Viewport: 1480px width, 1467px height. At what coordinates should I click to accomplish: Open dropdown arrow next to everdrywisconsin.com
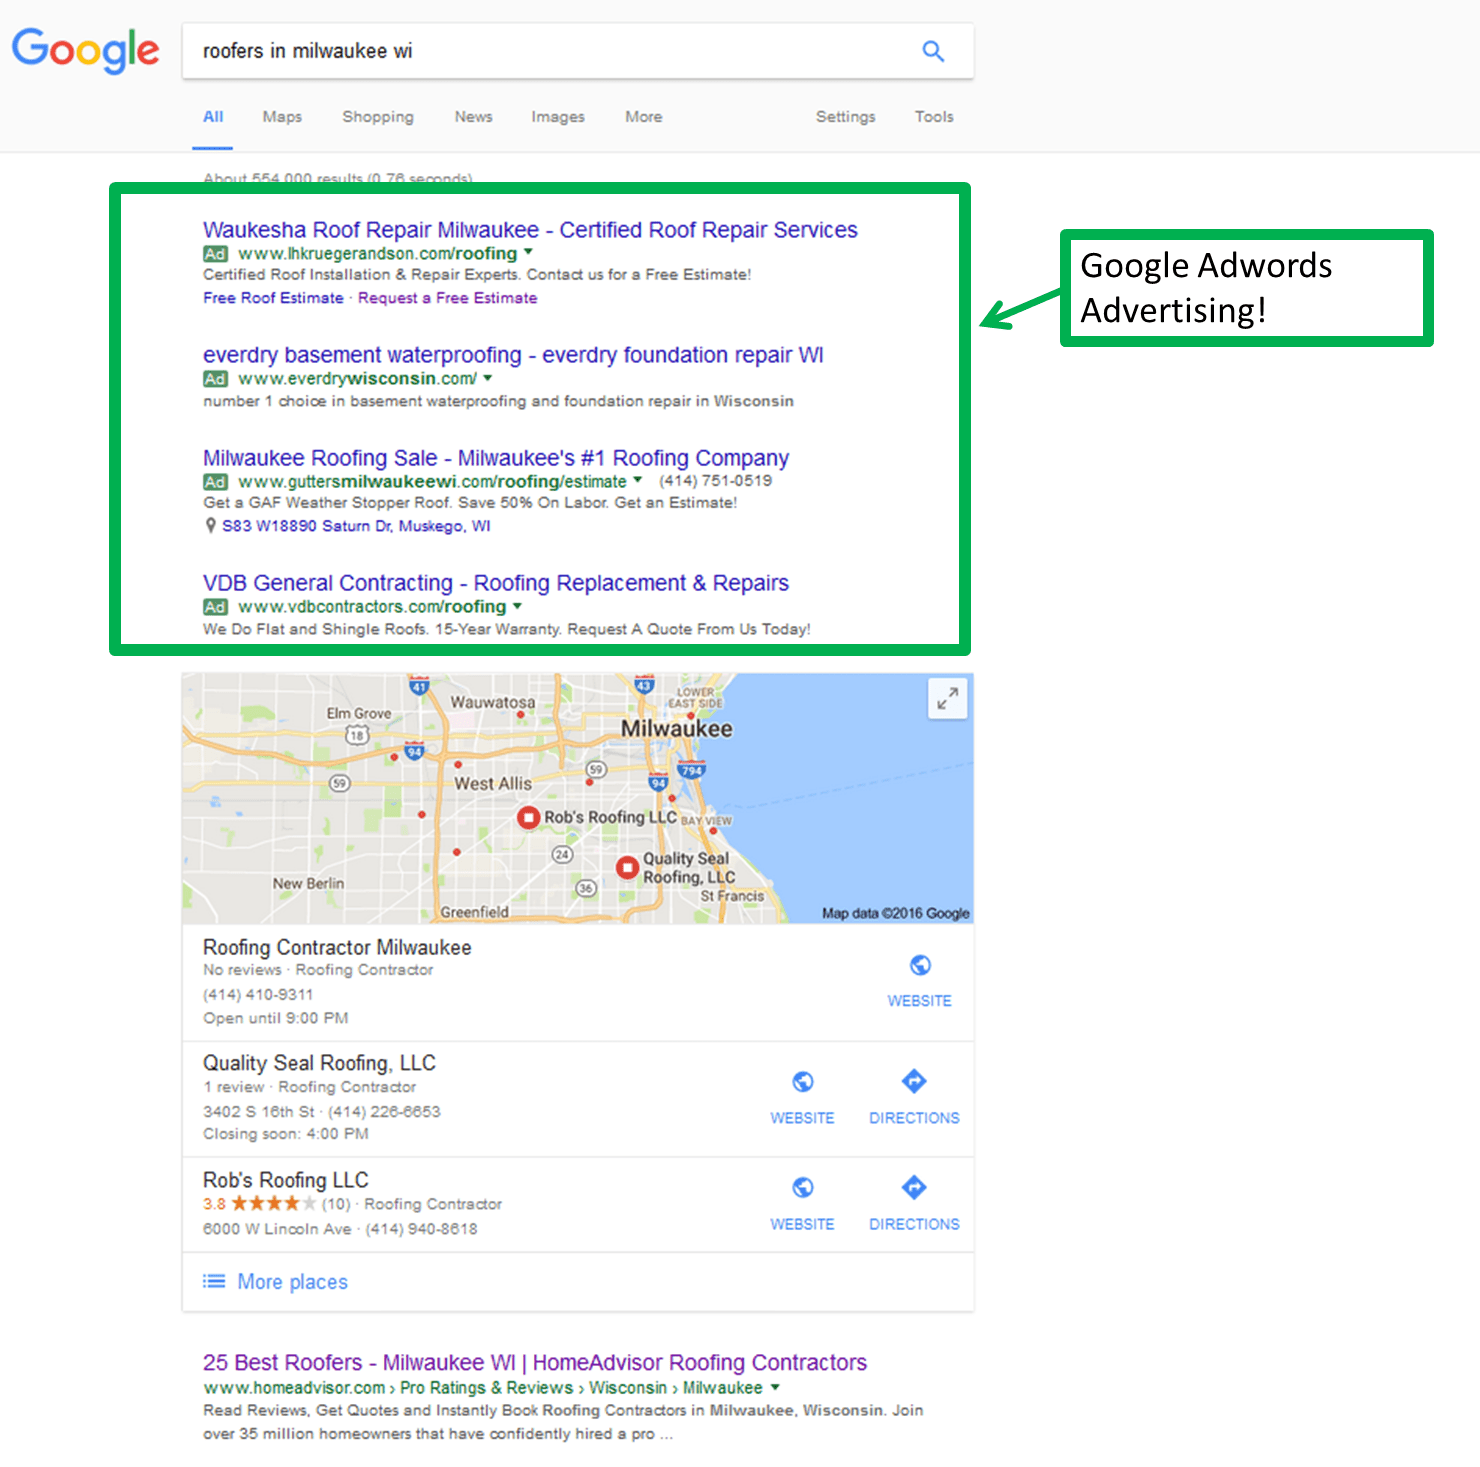pos(488,378)
